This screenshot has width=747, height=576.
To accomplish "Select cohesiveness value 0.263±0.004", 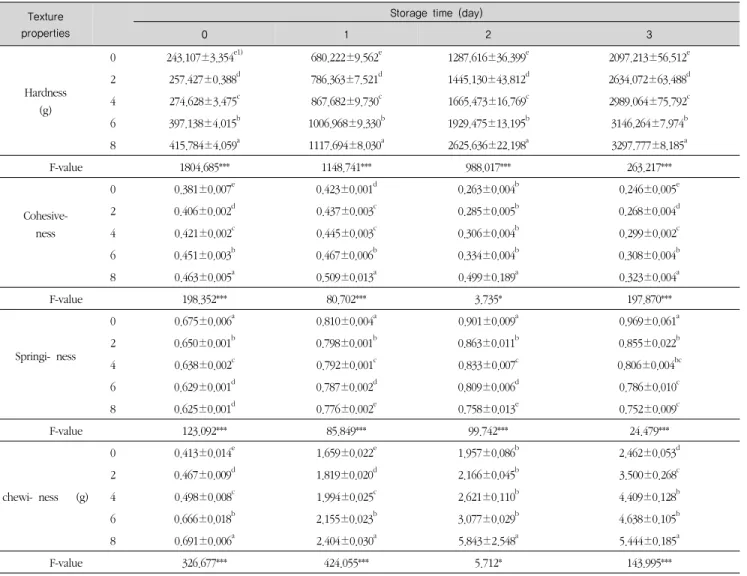I will pyautogui.click(x=488, y=189).
